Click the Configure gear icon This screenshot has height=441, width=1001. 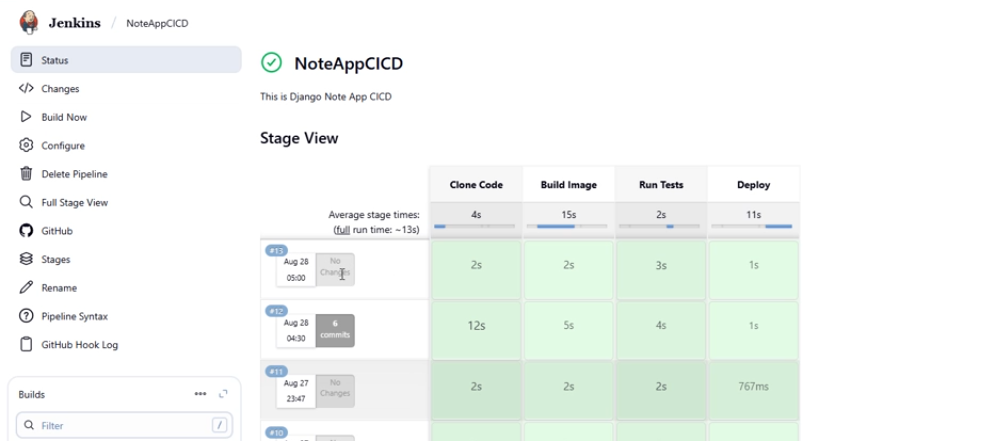pyautogui.click(x=26, y=146)
